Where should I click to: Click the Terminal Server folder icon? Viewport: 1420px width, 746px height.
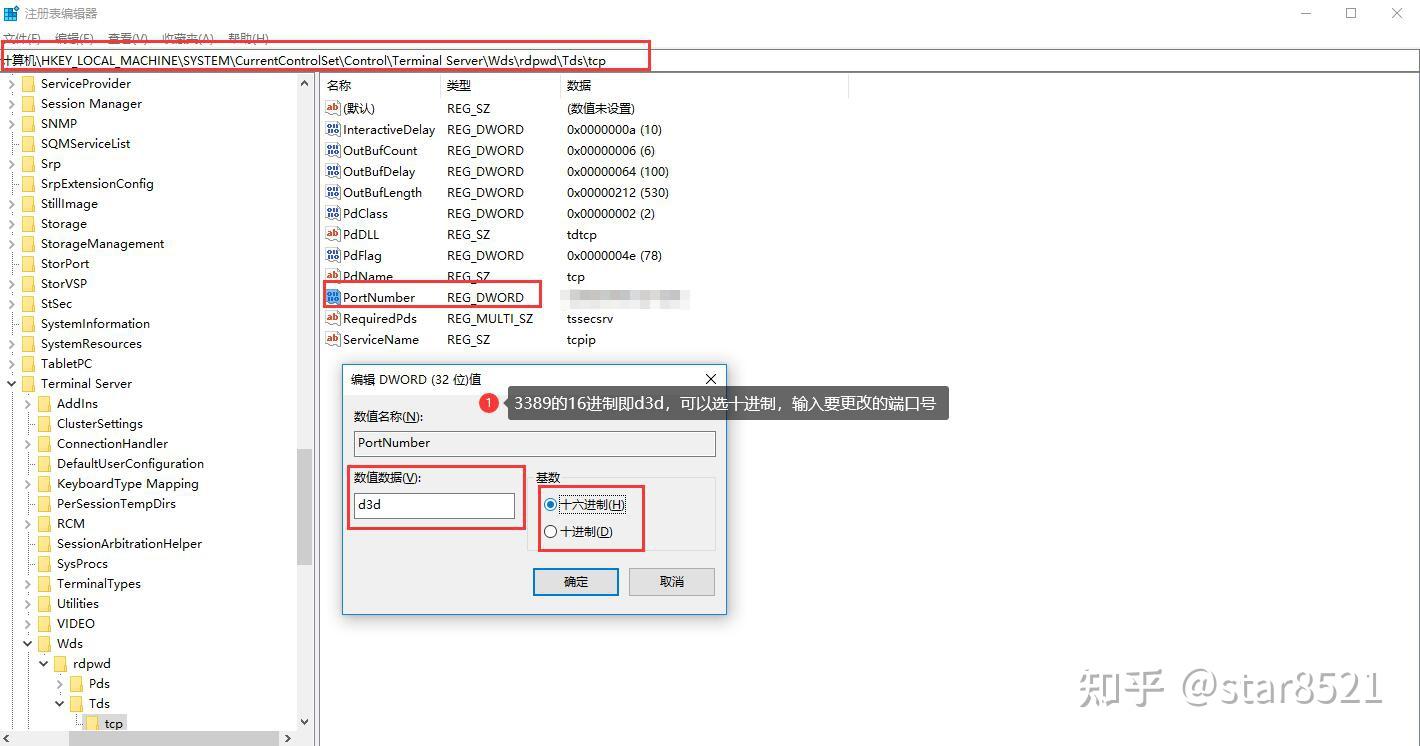click(28, 383)
